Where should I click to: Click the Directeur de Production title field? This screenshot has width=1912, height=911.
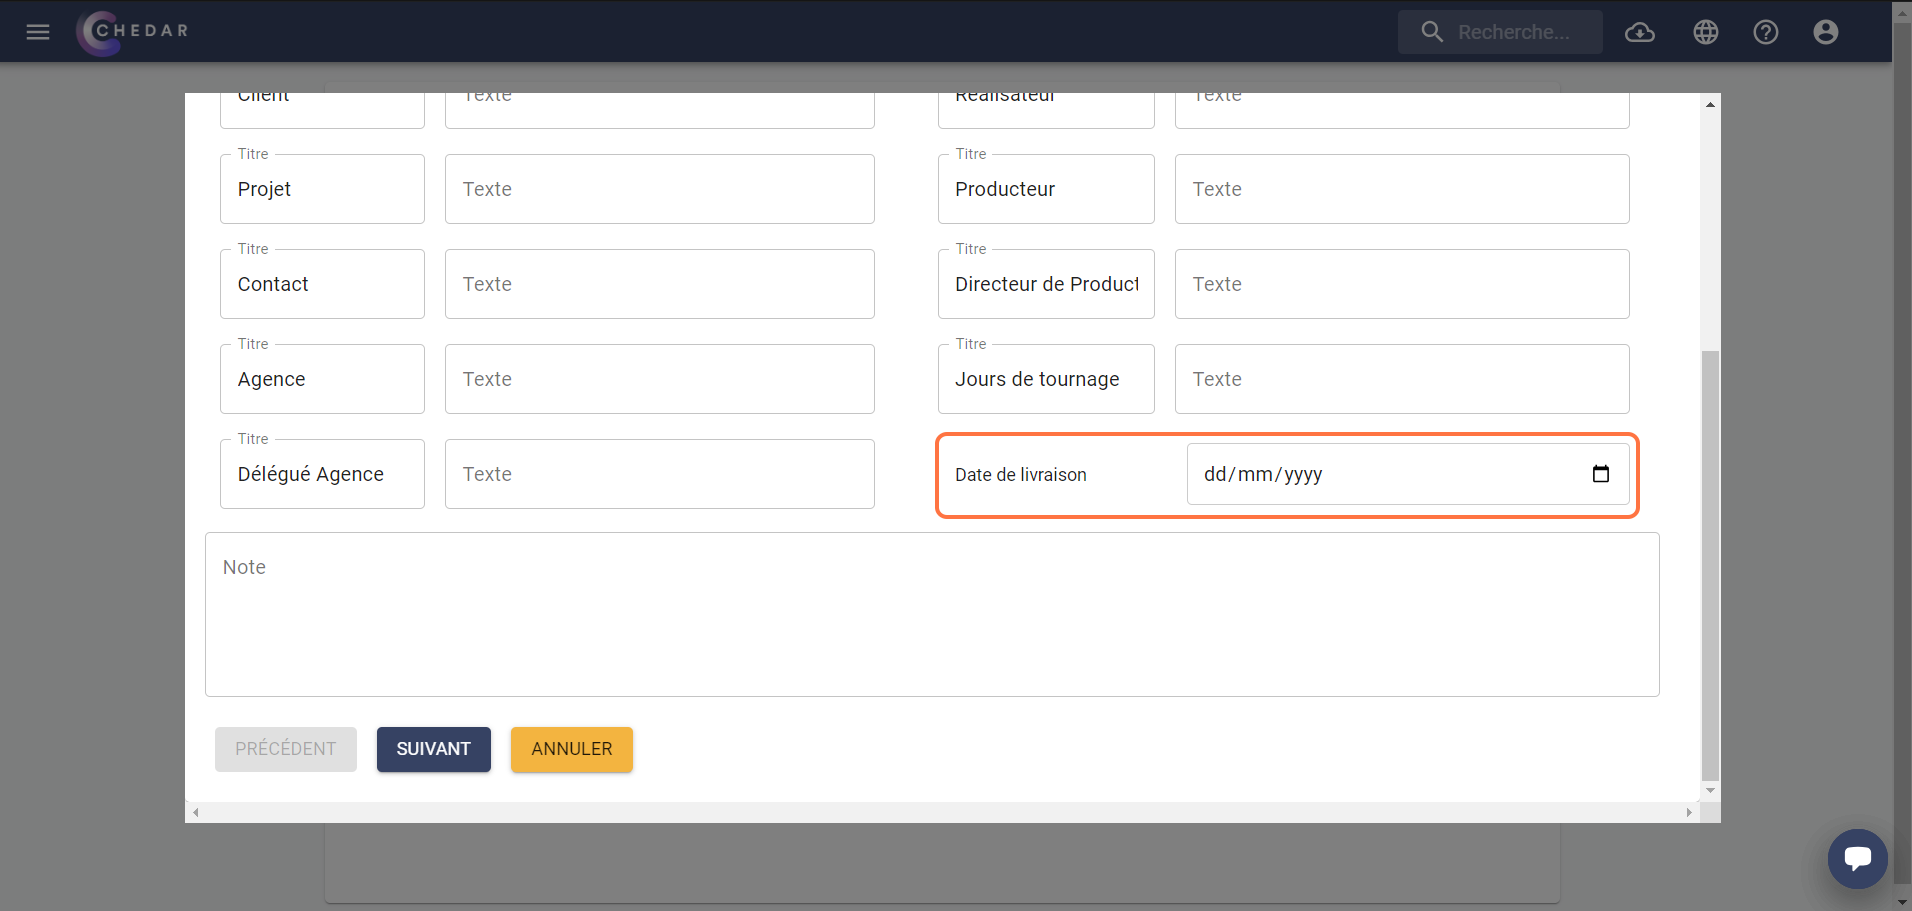pos(1046,284)
